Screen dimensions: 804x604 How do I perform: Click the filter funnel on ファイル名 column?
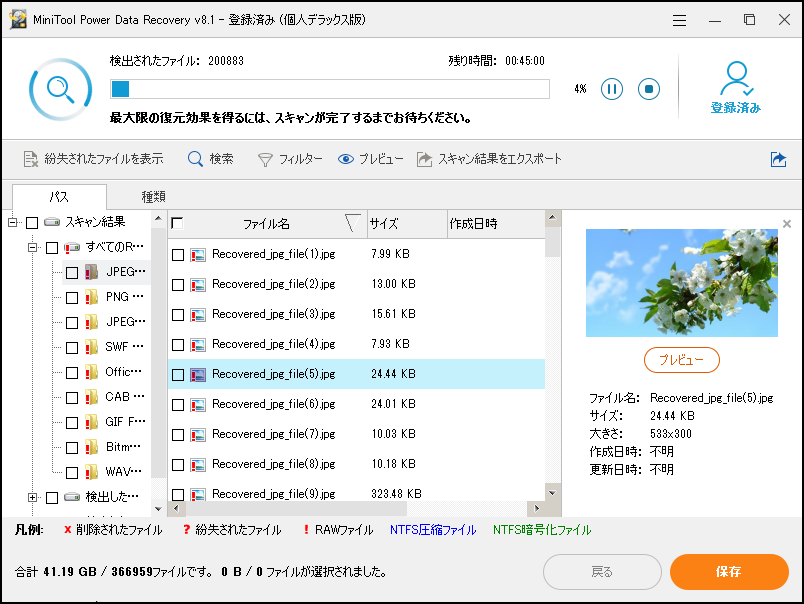coord(352,224)
